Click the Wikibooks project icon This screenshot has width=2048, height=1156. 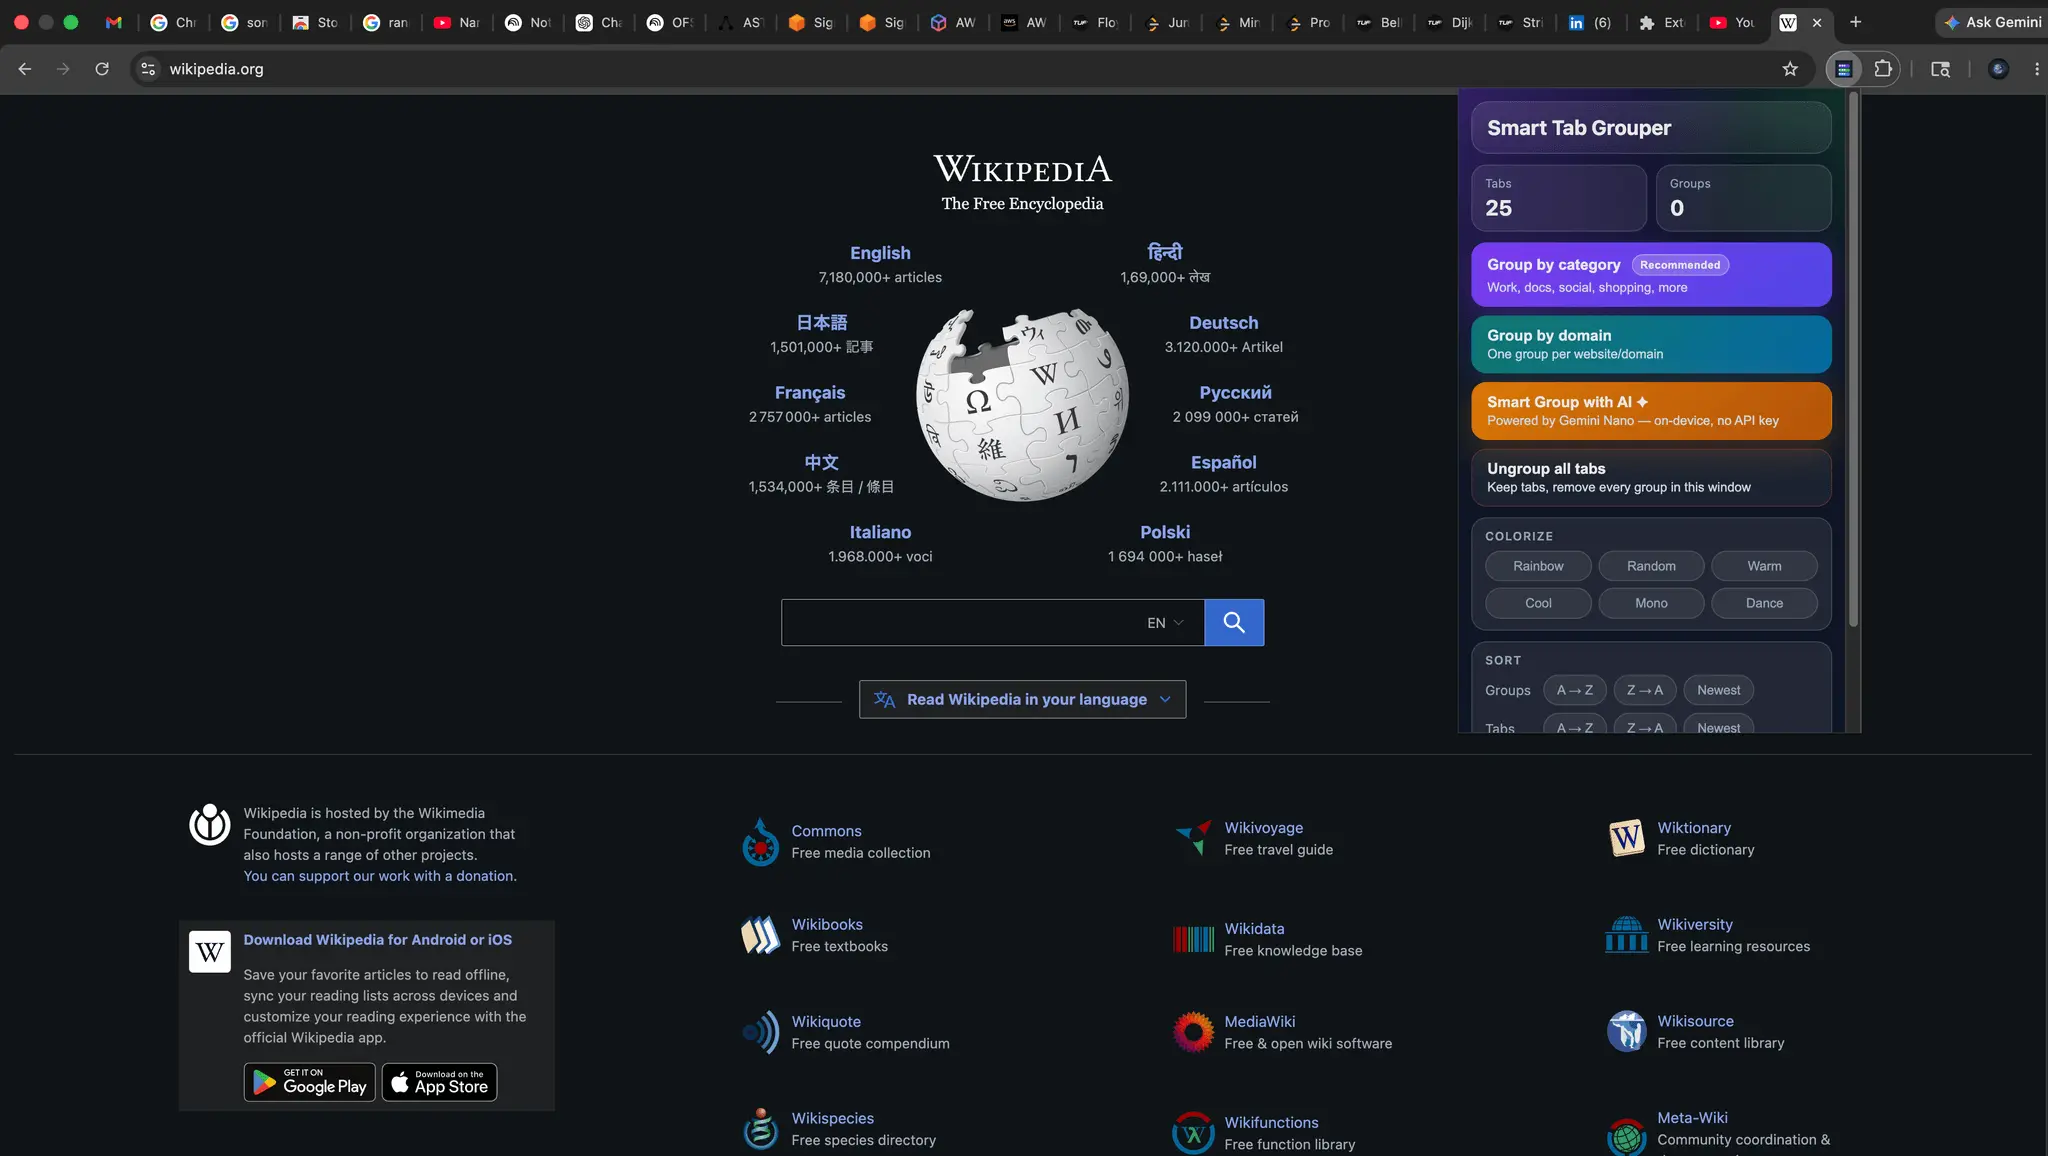pos(761,935)
